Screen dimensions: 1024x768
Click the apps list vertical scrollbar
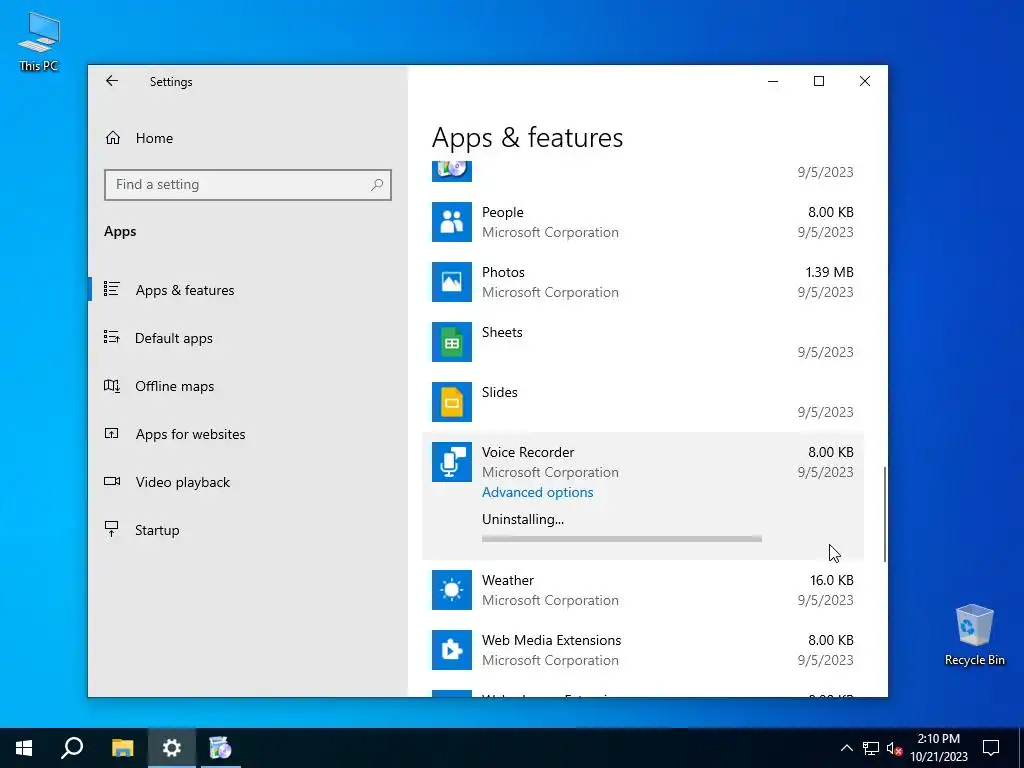(x=885, y=514)
